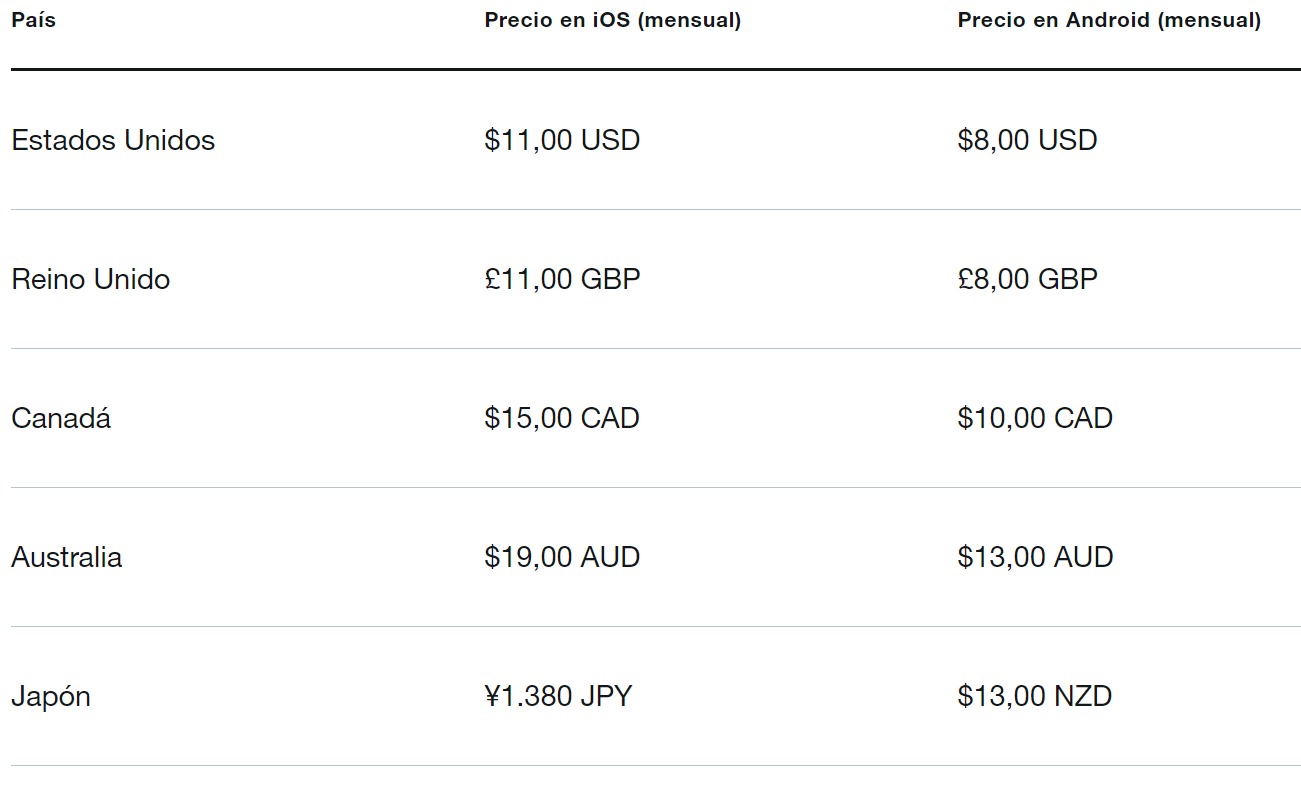Click the $8,00 USD Android price

1027,140
